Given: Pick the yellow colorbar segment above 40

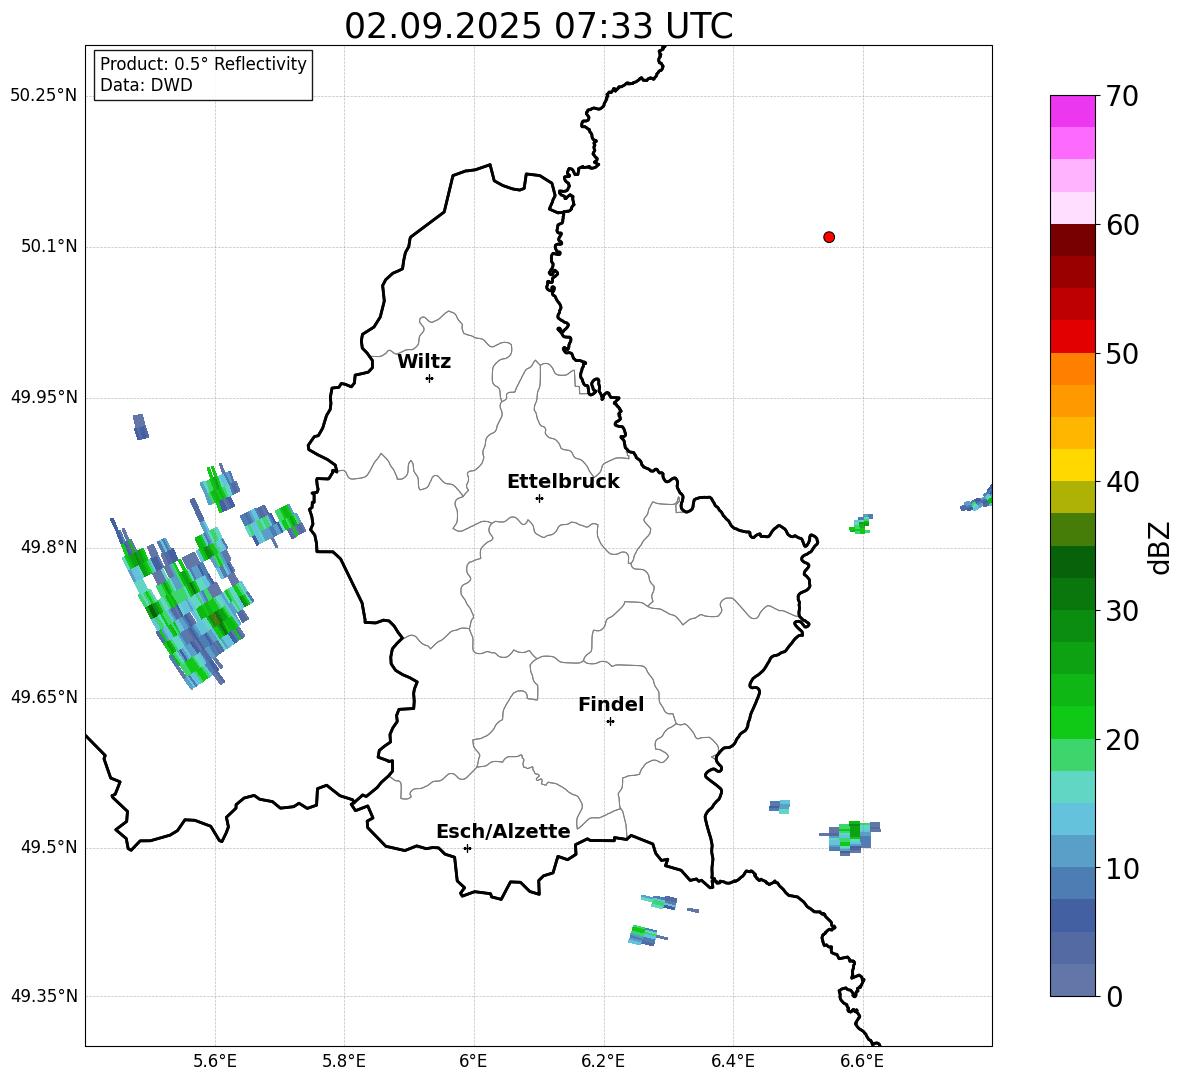Looking at the screenshot, I should coord(1072,465).
